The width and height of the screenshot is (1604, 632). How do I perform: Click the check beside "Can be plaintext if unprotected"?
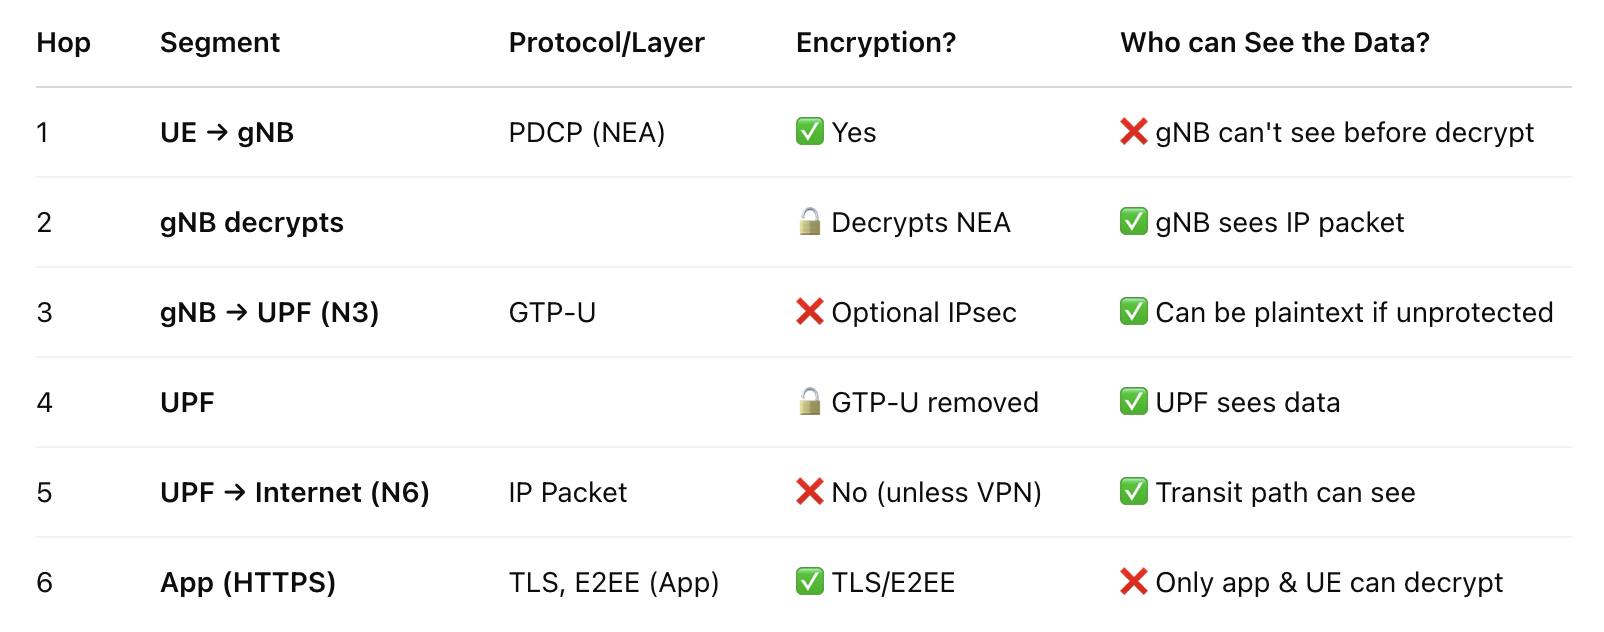point(1133,312)
